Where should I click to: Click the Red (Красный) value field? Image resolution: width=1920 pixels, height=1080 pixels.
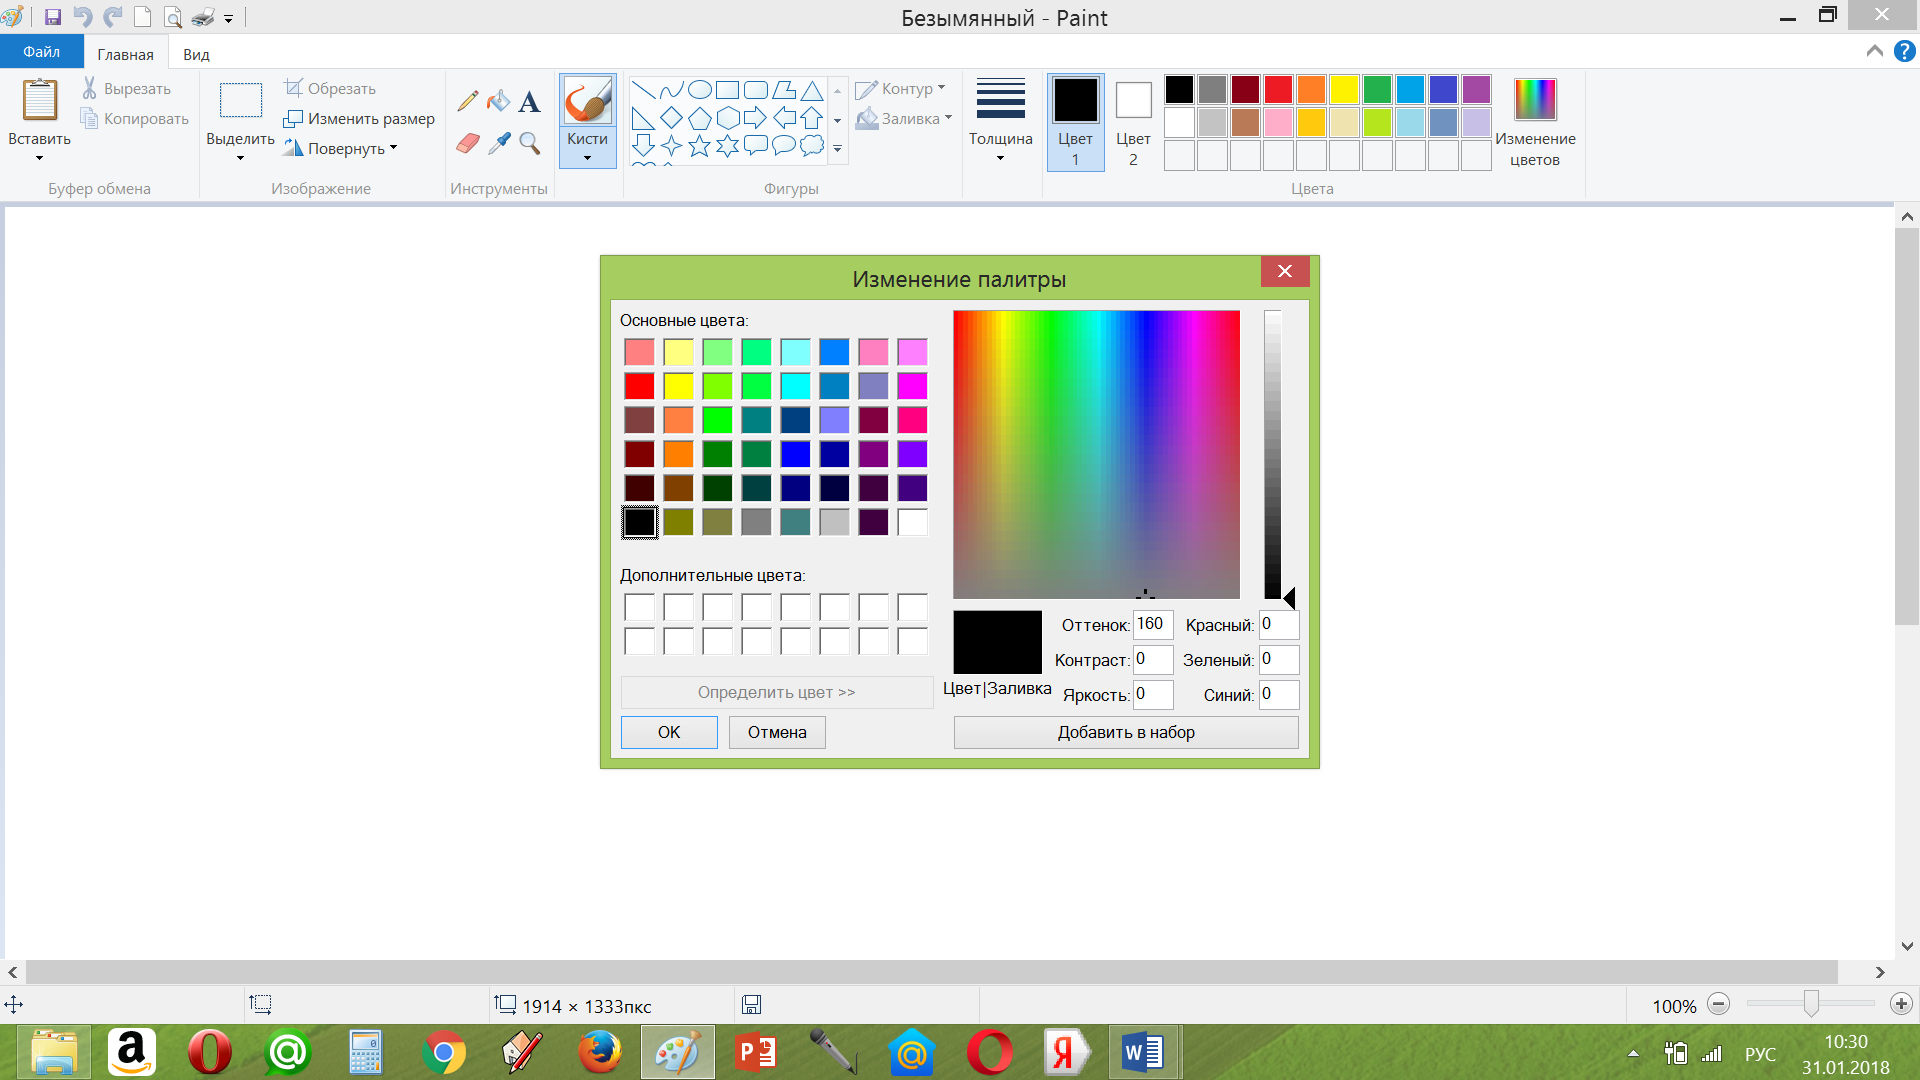[1279, 624]
